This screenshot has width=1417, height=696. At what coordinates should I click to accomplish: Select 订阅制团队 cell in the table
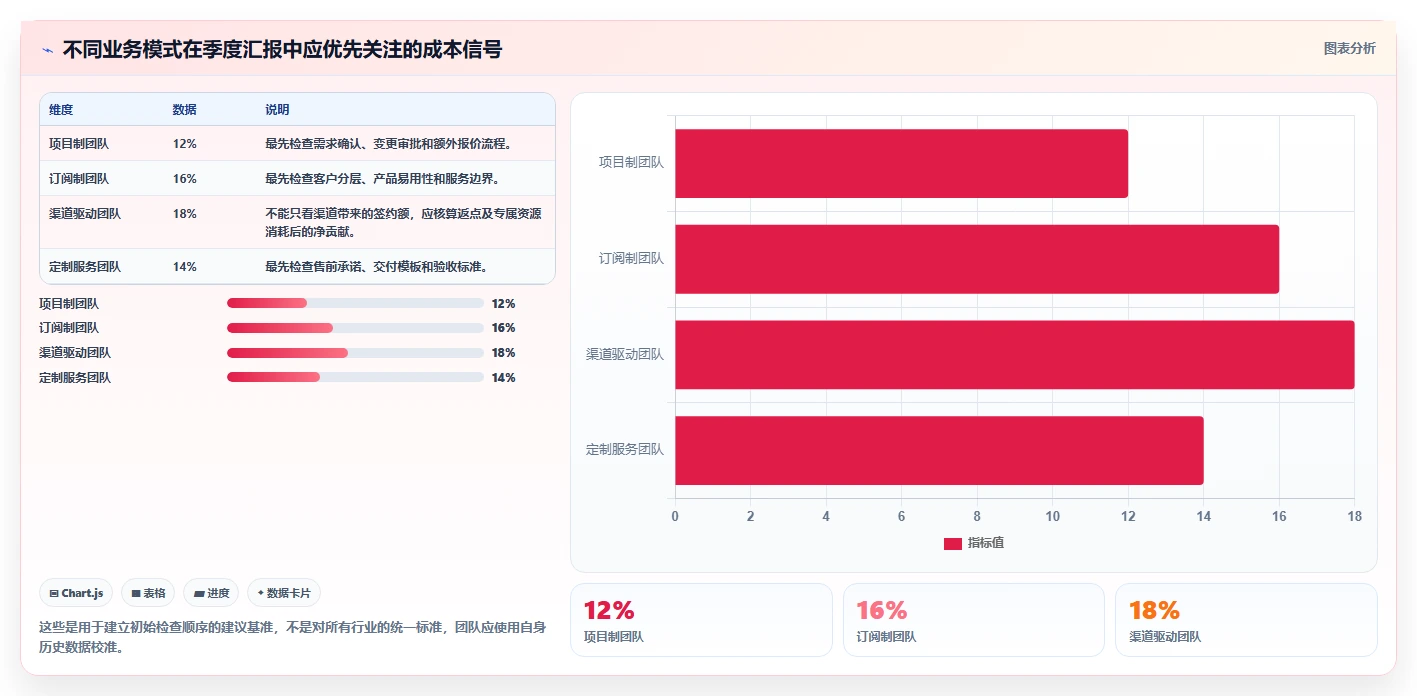pos(79,178)
